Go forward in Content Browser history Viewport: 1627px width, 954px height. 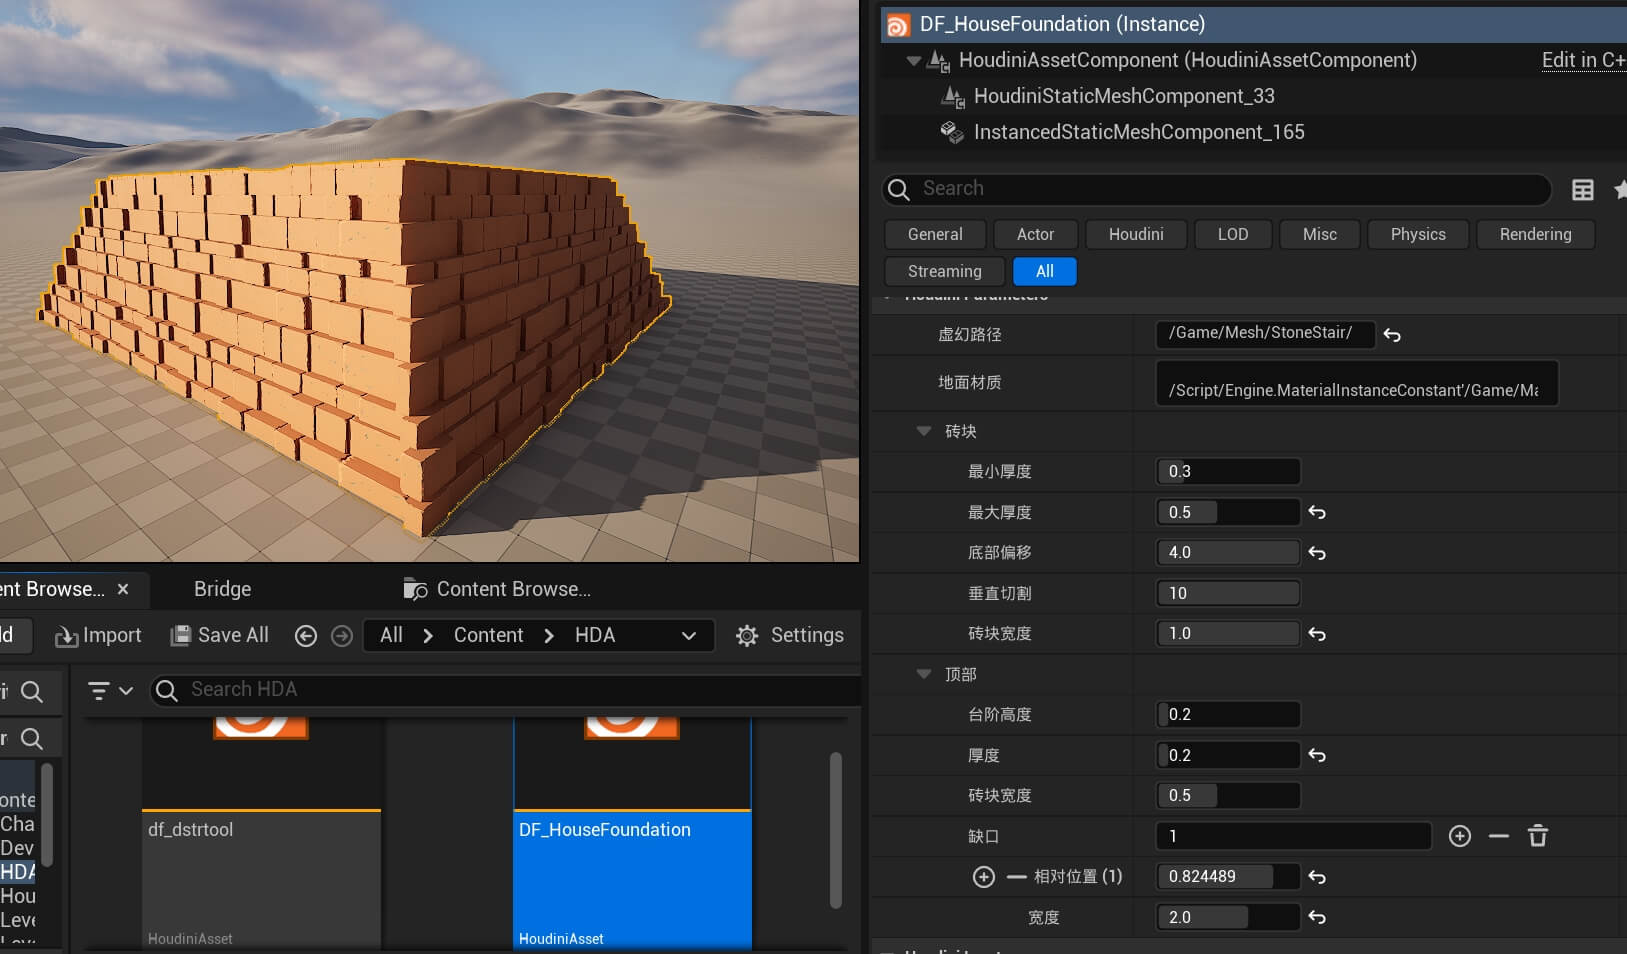coord(342,636)
